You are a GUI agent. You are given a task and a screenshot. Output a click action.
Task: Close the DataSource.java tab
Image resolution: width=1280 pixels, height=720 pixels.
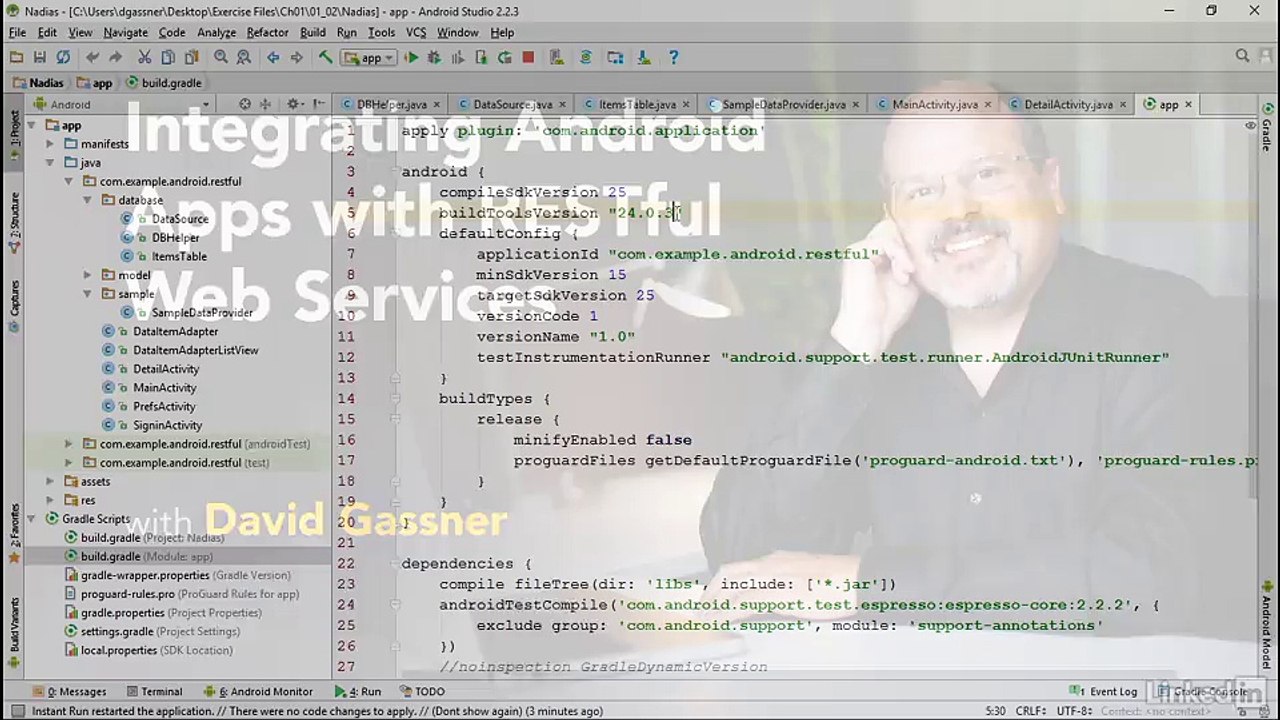pyautogui.click(x=562, y=104)
